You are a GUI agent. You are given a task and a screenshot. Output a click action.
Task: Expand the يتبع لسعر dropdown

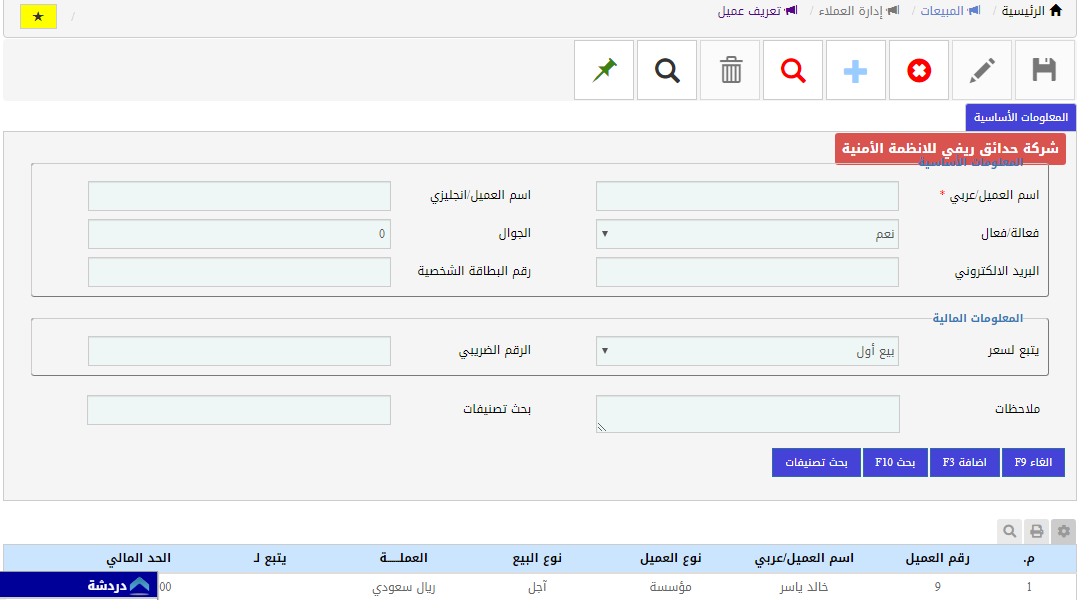click(x=747, y=351)
